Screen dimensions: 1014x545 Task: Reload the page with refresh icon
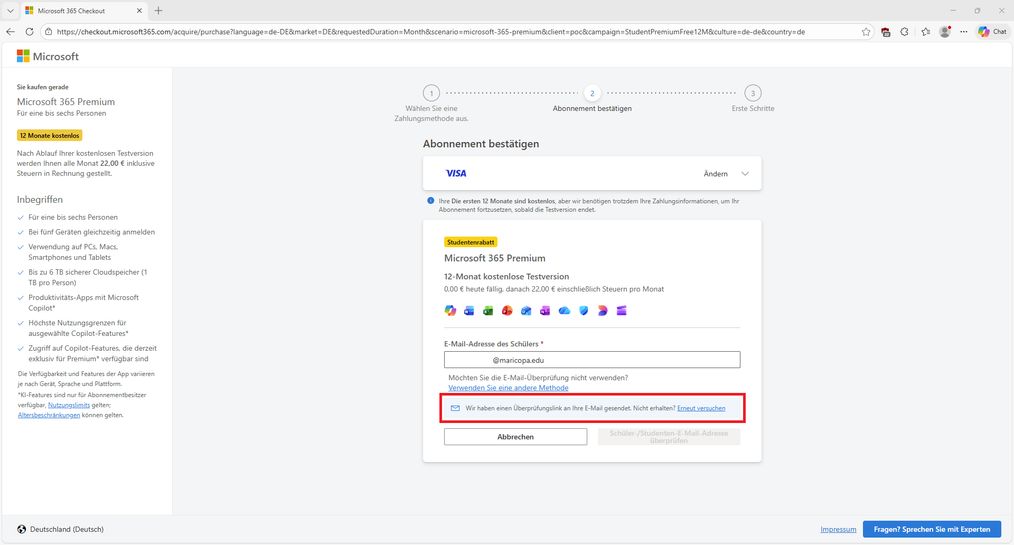point(29,32)
